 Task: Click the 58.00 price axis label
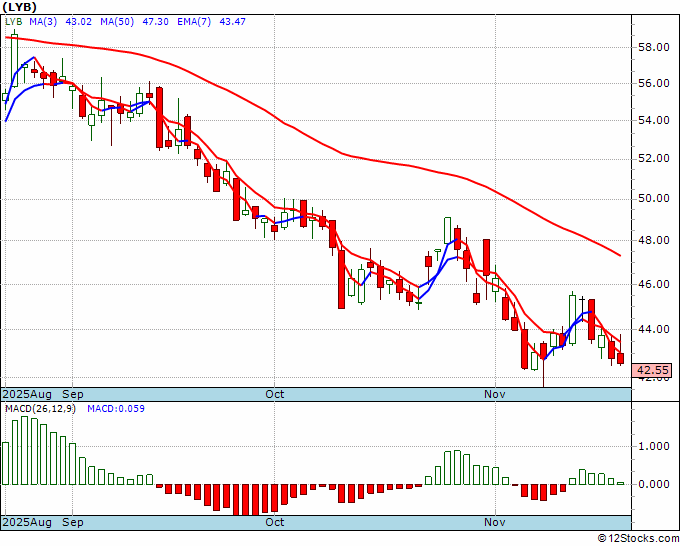pos(654,47)
